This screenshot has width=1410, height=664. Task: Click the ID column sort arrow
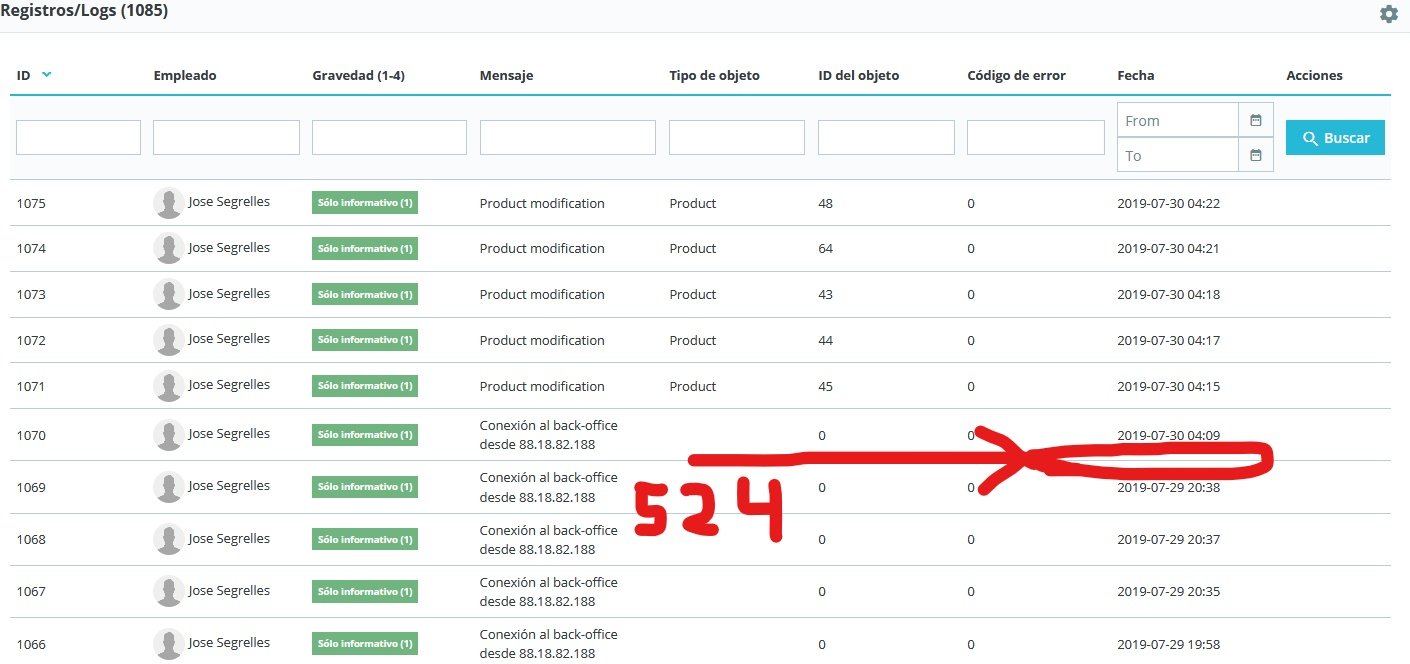(x=47, y=75)
